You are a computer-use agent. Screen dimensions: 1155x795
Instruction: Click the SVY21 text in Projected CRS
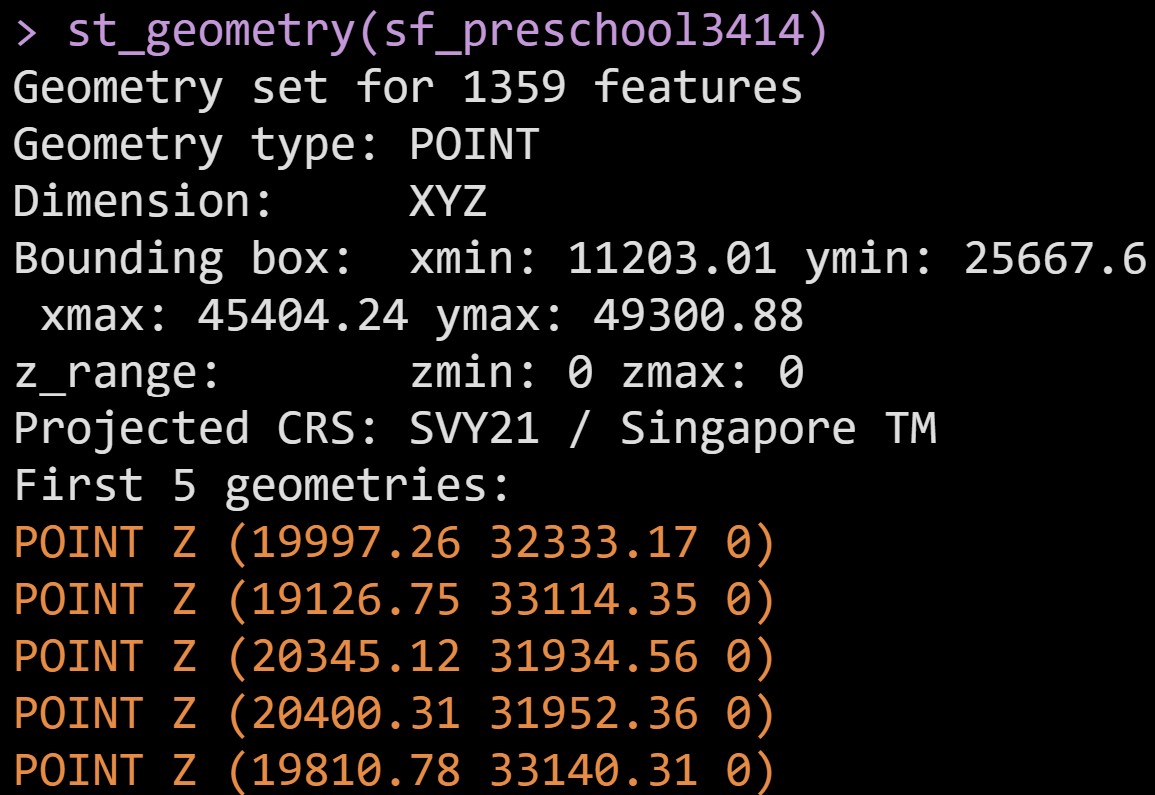point(474,429)
